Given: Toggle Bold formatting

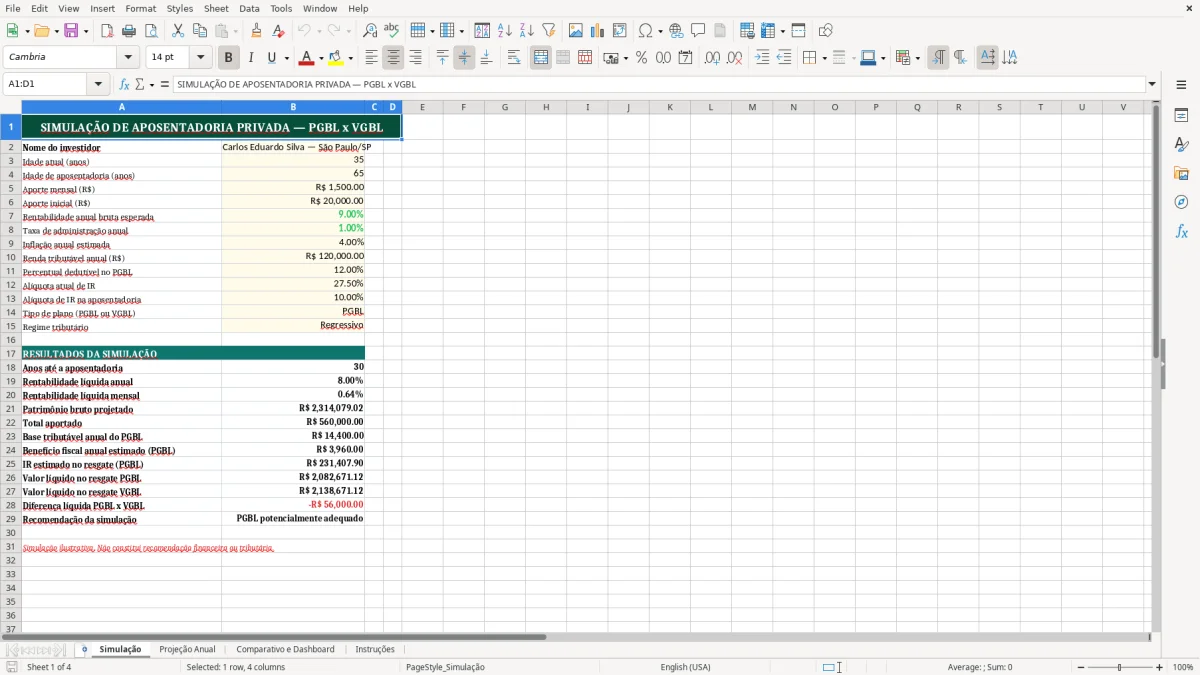Looking at the screenshot, I should pos(229,58).
